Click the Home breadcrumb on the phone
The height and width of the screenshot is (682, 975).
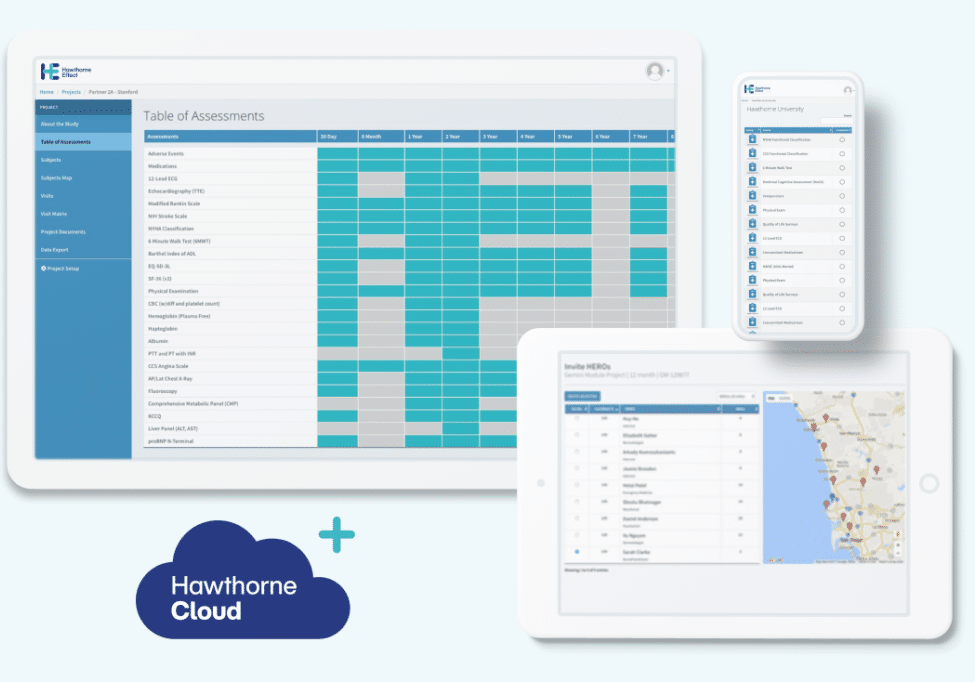[x=746, y=100]
